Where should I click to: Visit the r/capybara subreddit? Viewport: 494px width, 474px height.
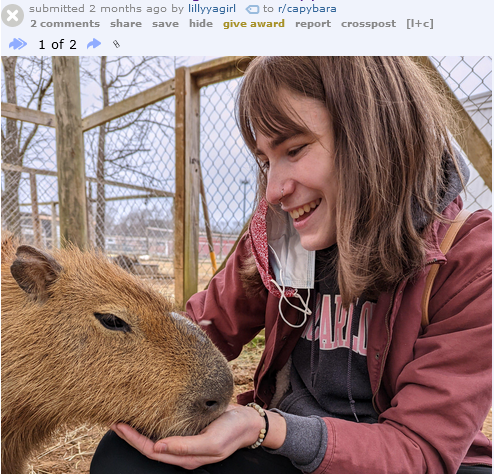[x=307, y=9]
